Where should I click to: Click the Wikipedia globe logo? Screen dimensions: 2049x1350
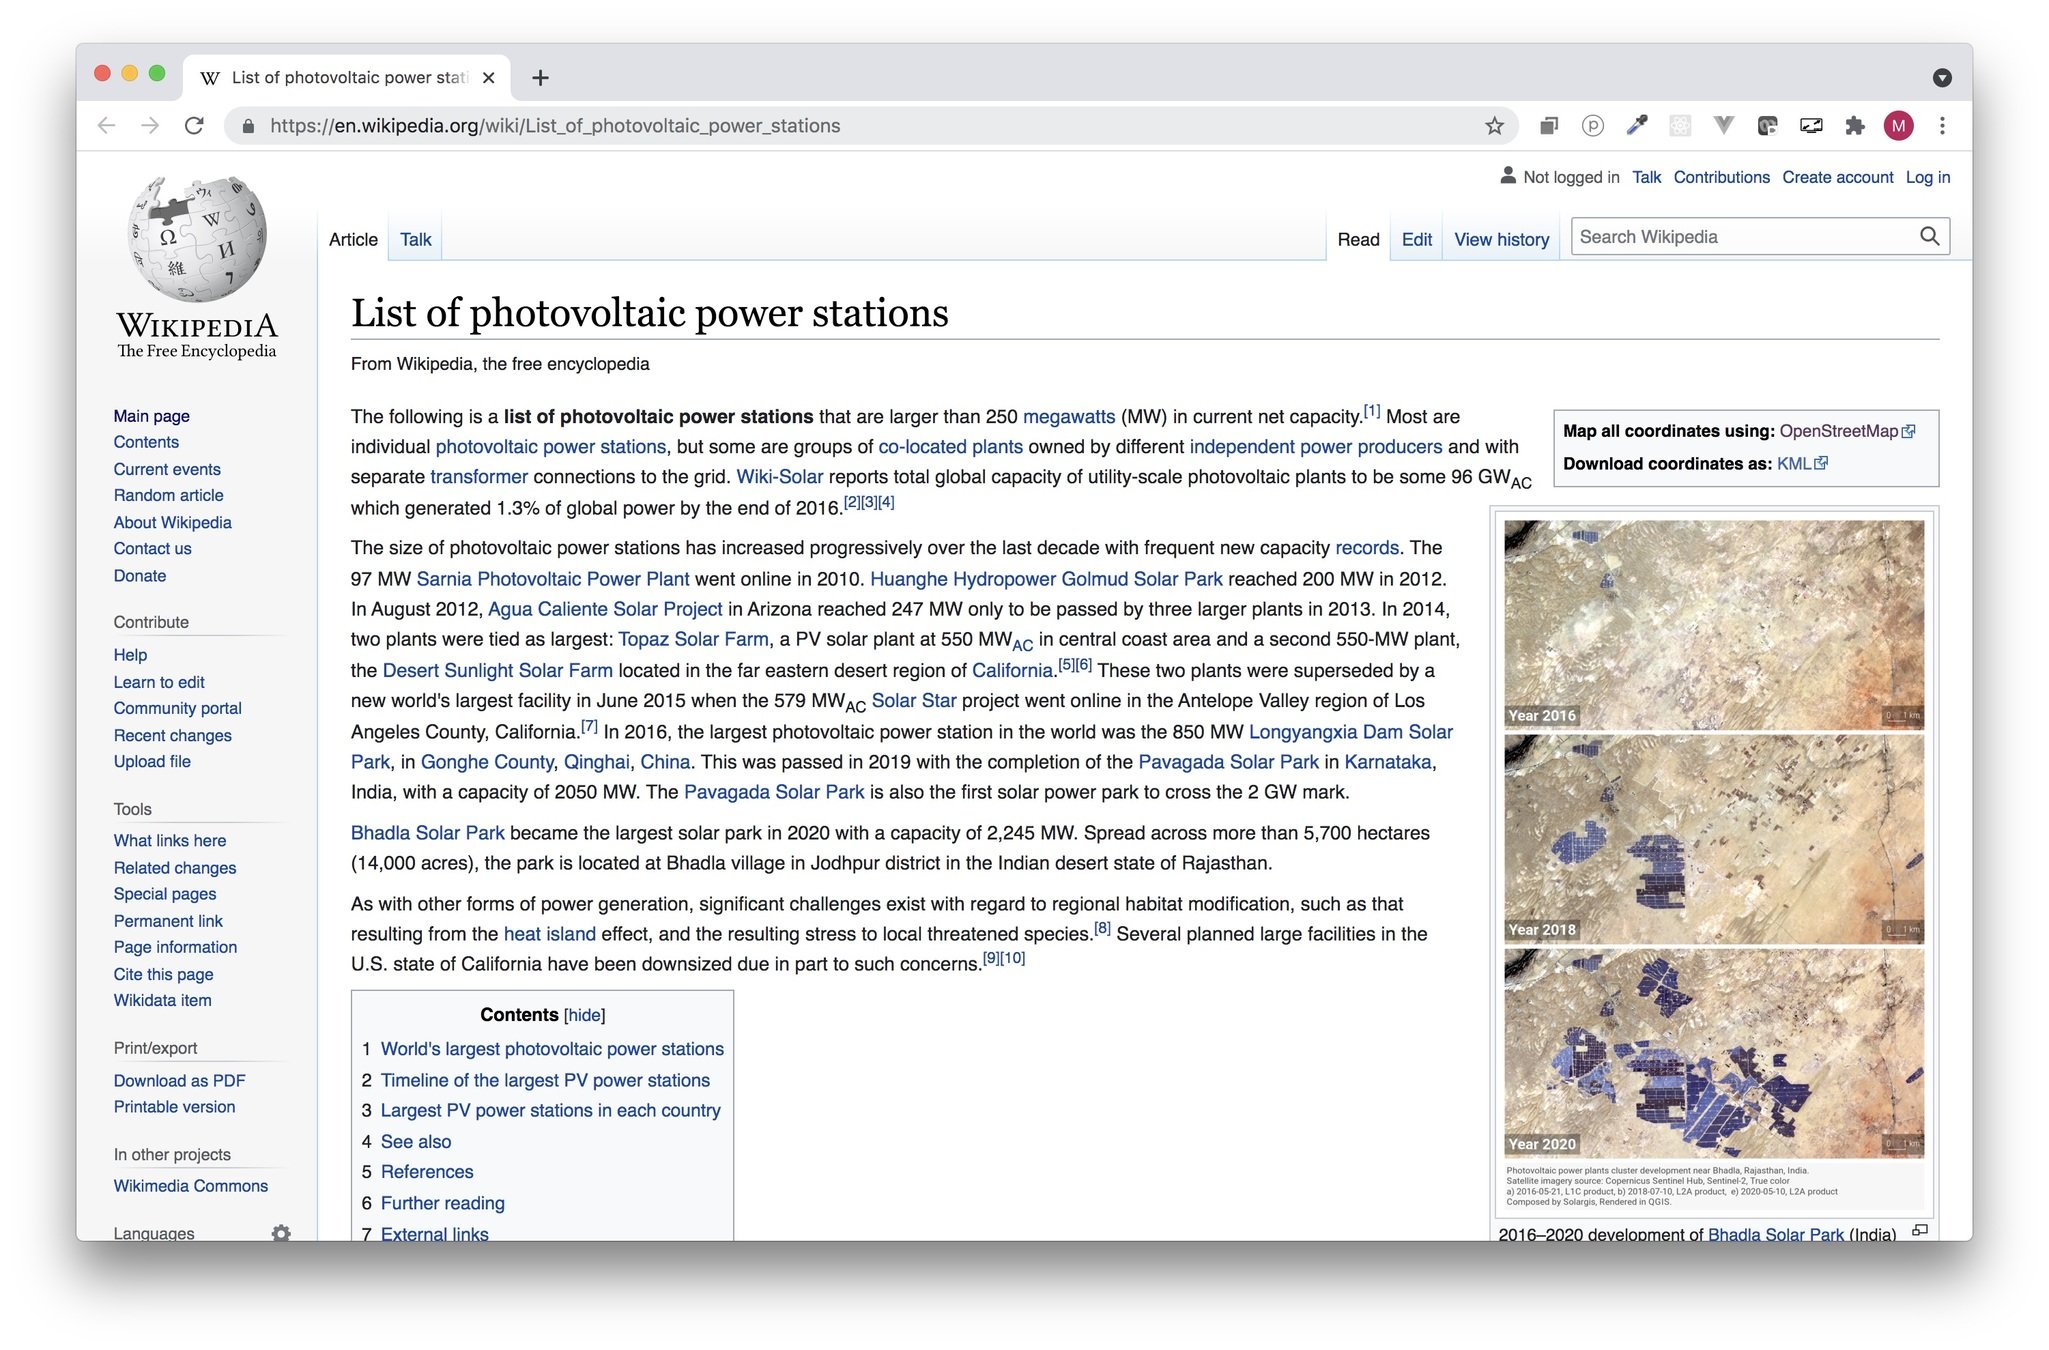coord(197,240)
